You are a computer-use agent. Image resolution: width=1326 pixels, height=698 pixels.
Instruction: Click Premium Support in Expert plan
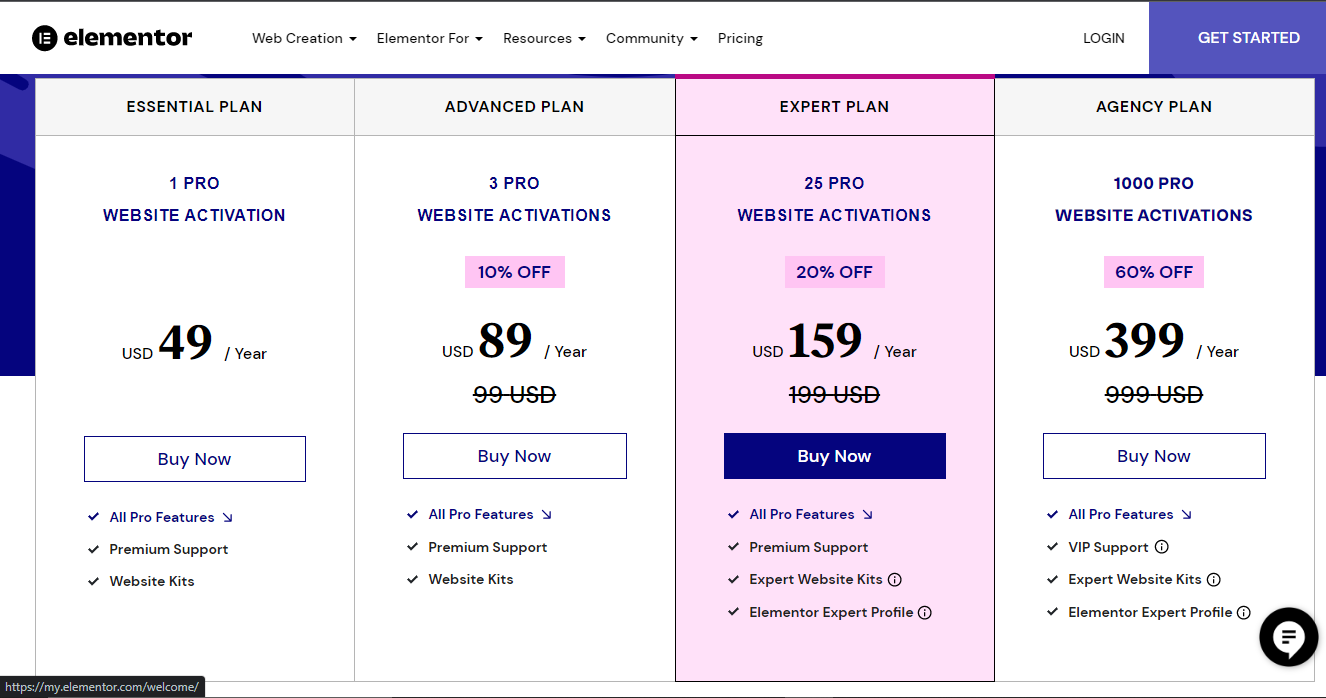pyautogui.click(x=809, y=547)
